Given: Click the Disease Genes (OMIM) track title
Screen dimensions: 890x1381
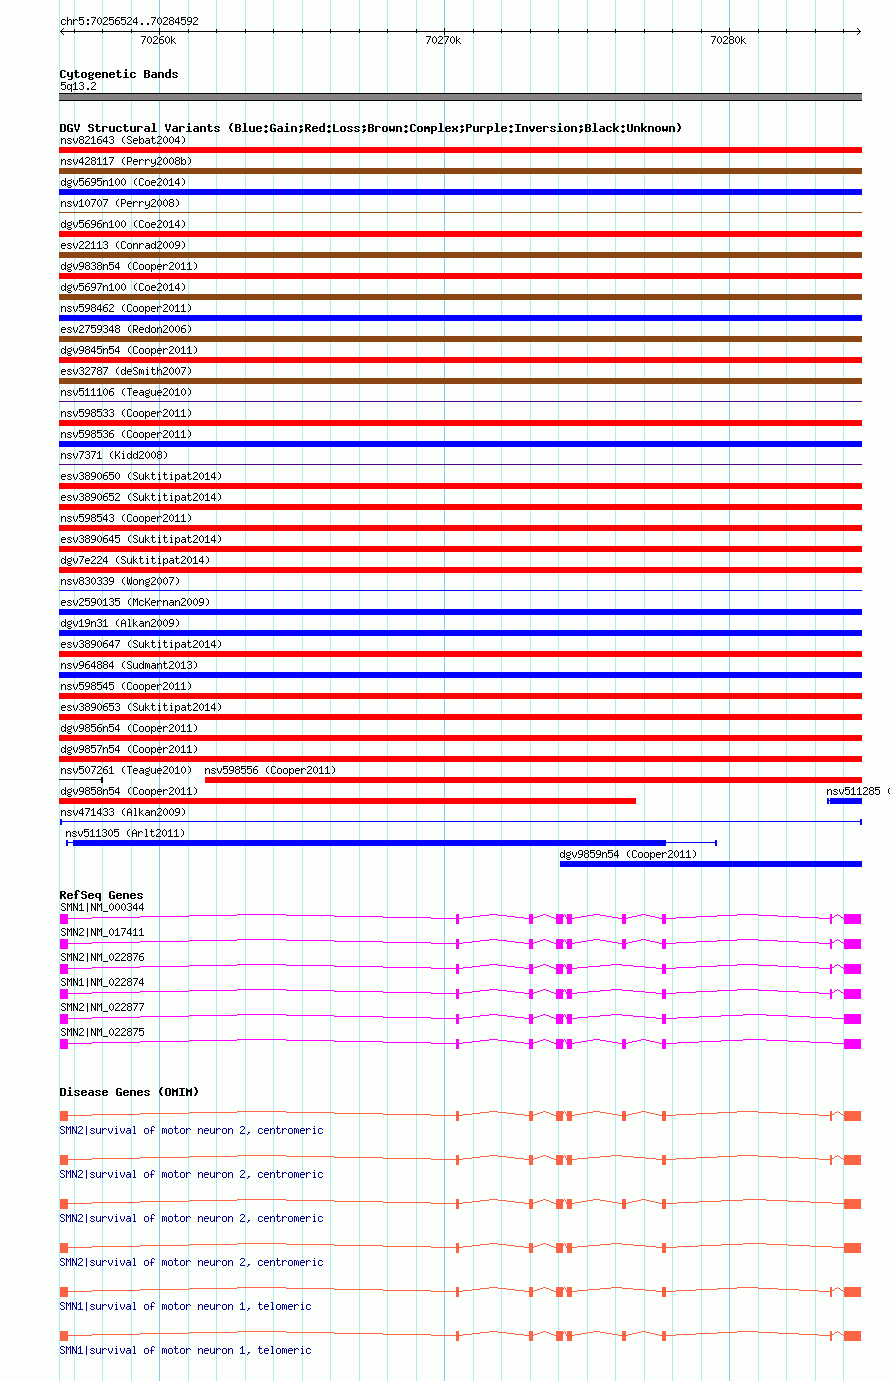Looking at the screenshot, I should pos(129,1092).
